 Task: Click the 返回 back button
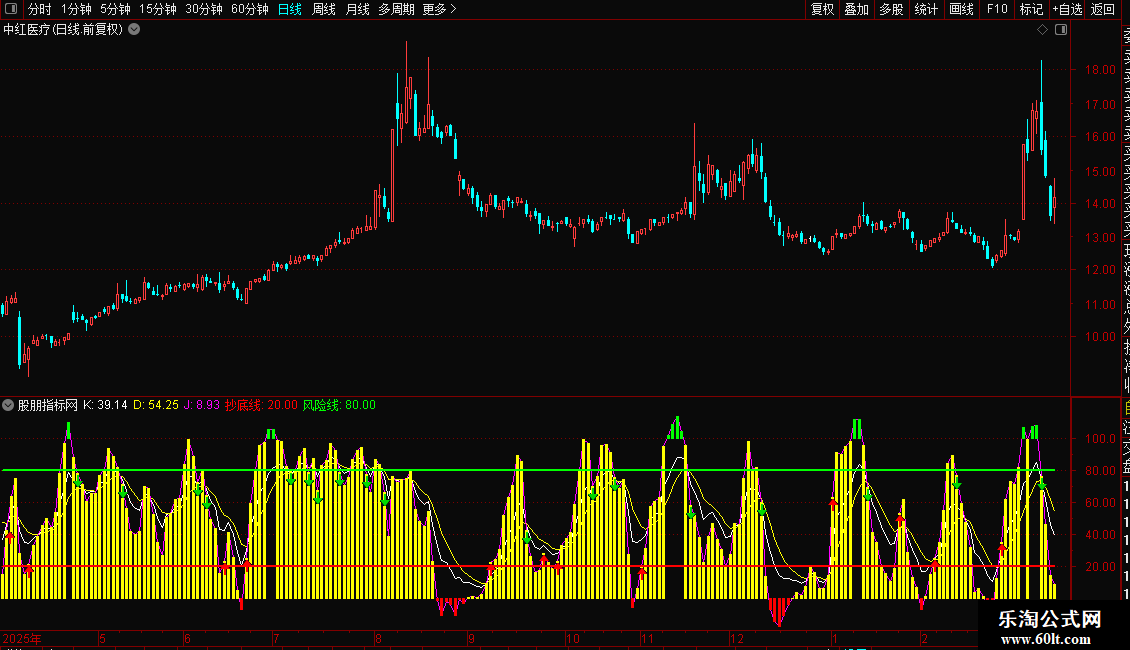[1103, 9]
